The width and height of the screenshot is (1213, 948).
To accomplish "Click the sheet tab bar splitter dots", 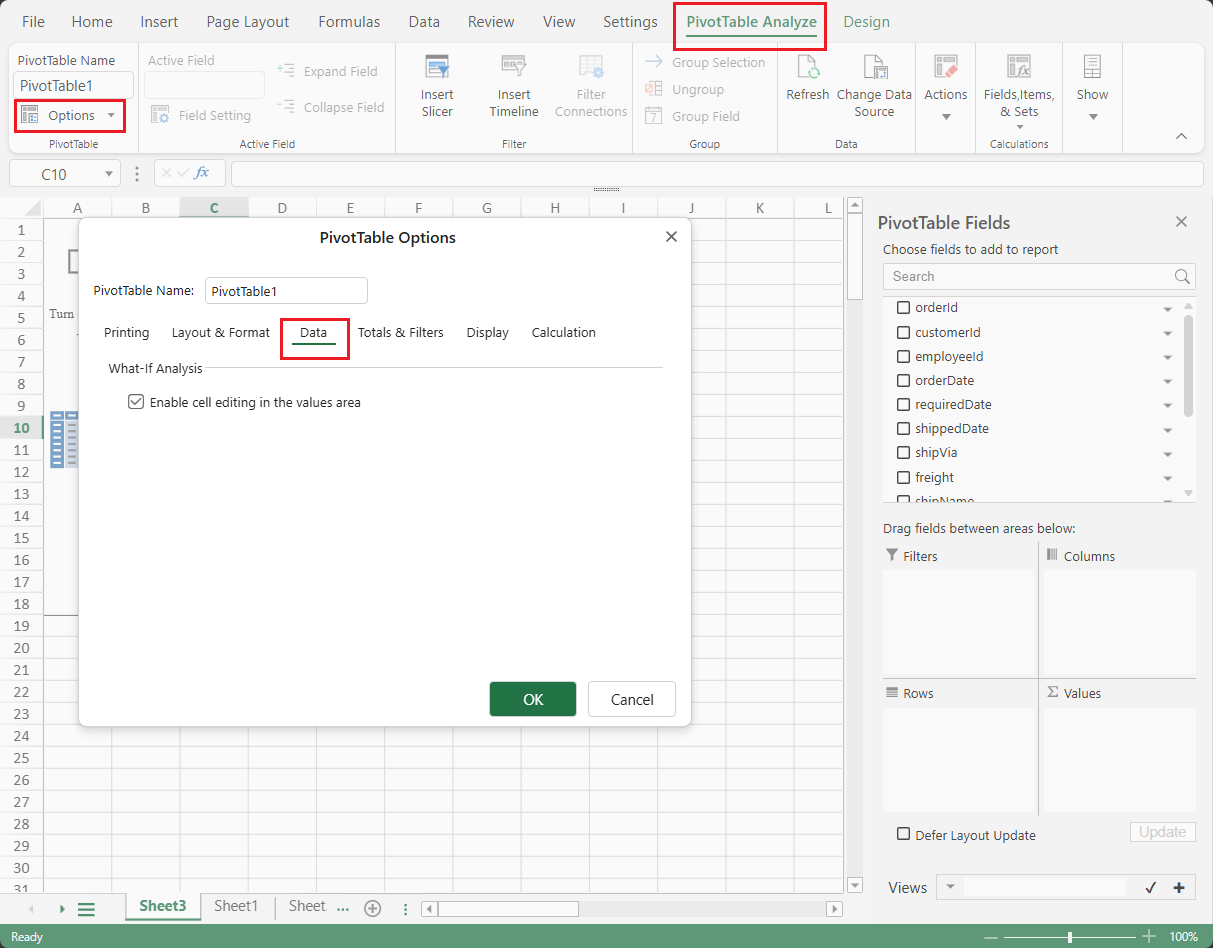I will pyautogui.click(x=405, y=909).
